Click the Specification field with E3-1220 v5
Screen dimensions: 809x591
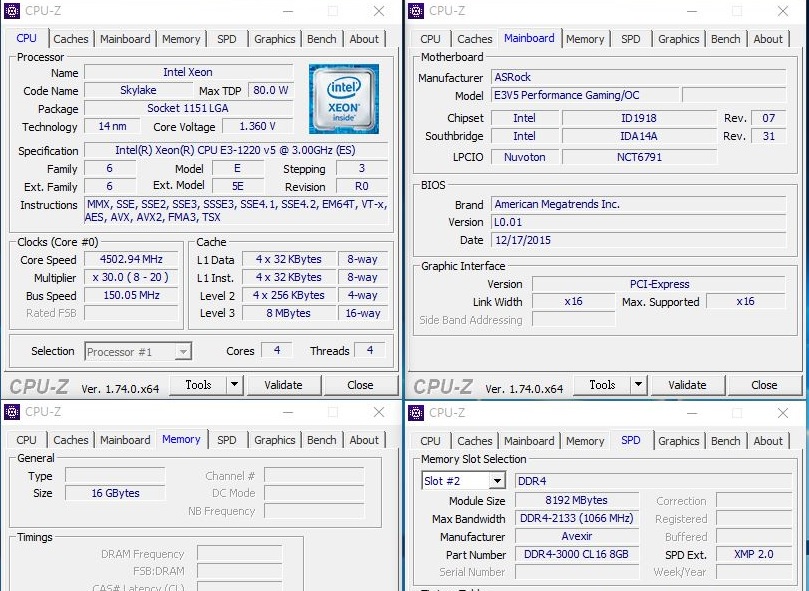[x=236, y=150]
